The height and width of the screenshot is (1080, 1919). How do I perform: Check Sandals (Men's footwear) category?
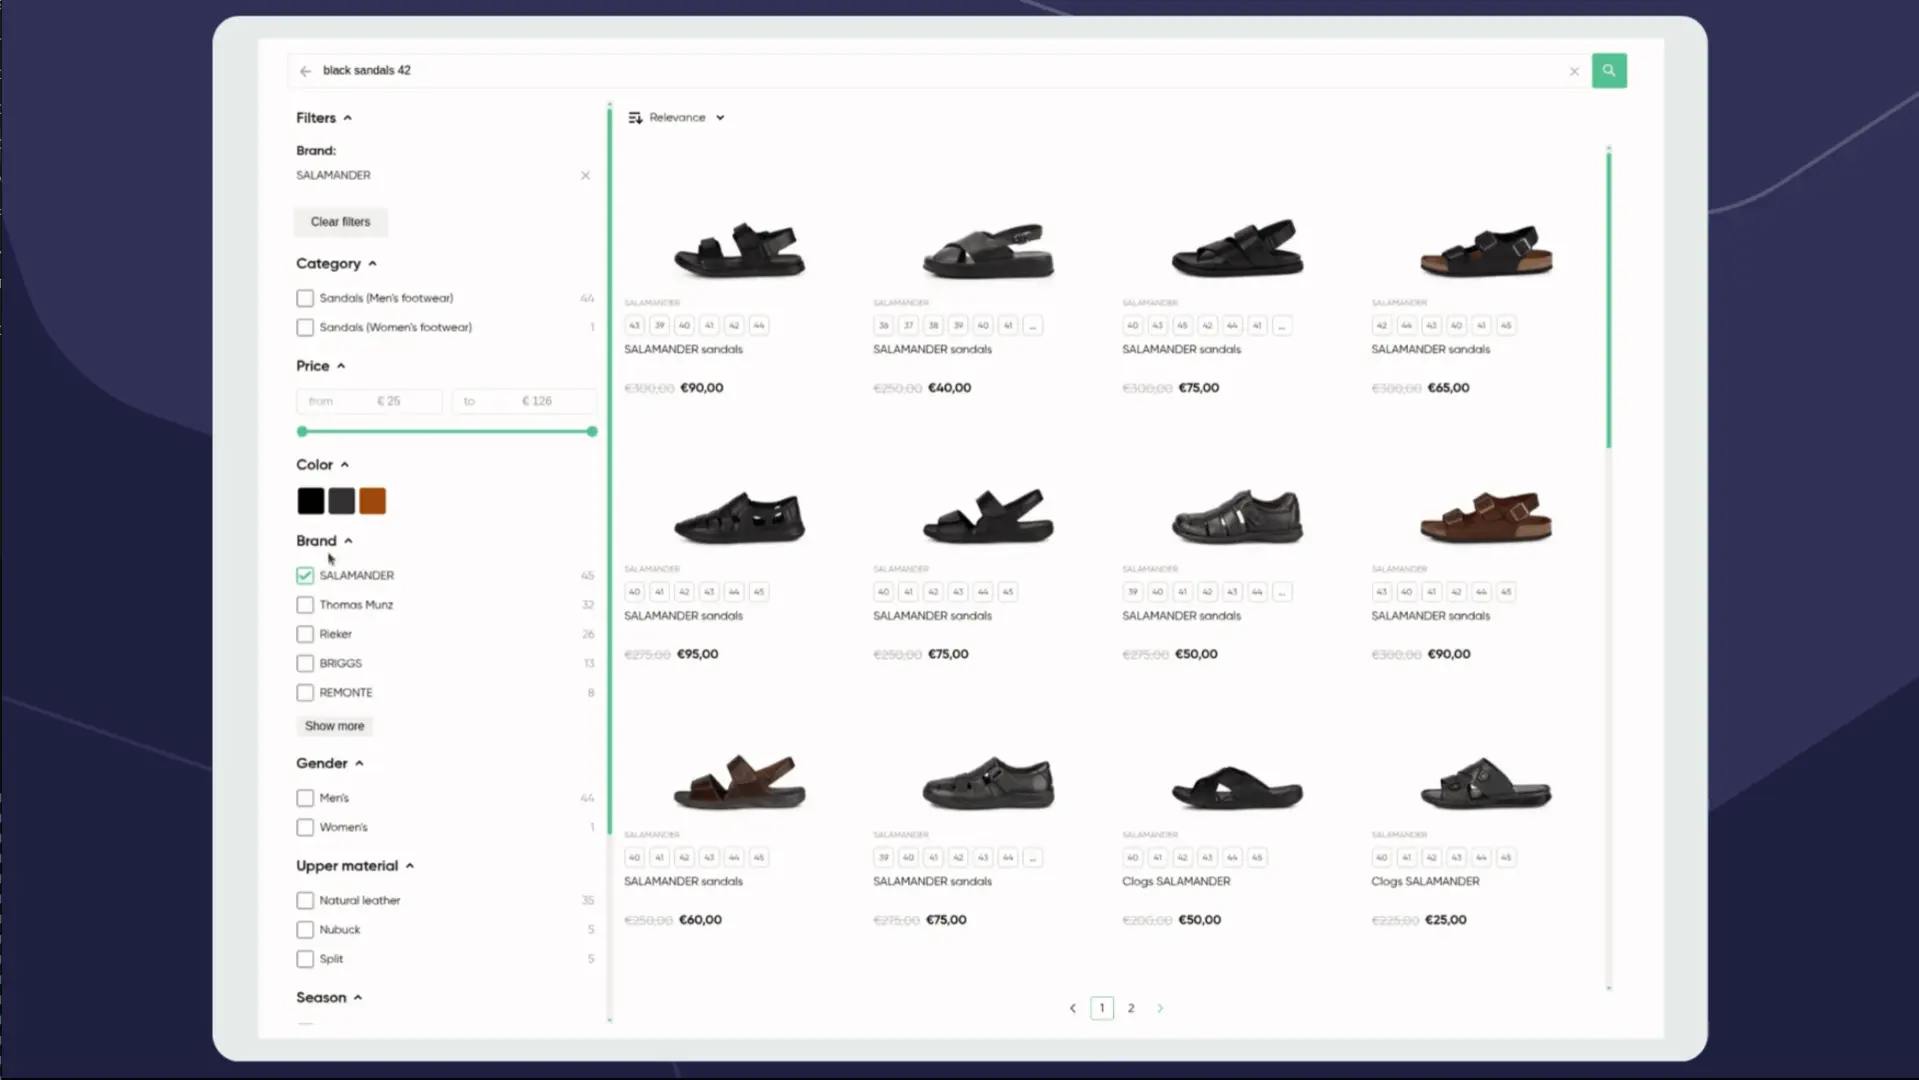point(305,298)
